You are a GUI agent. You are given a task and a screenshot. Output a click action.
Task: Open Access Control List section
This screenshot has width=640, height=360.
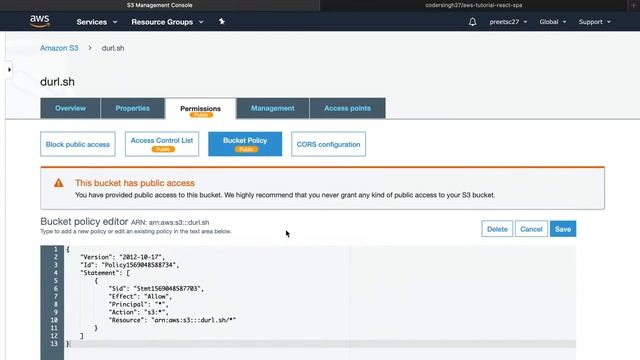tap(162, 144)
